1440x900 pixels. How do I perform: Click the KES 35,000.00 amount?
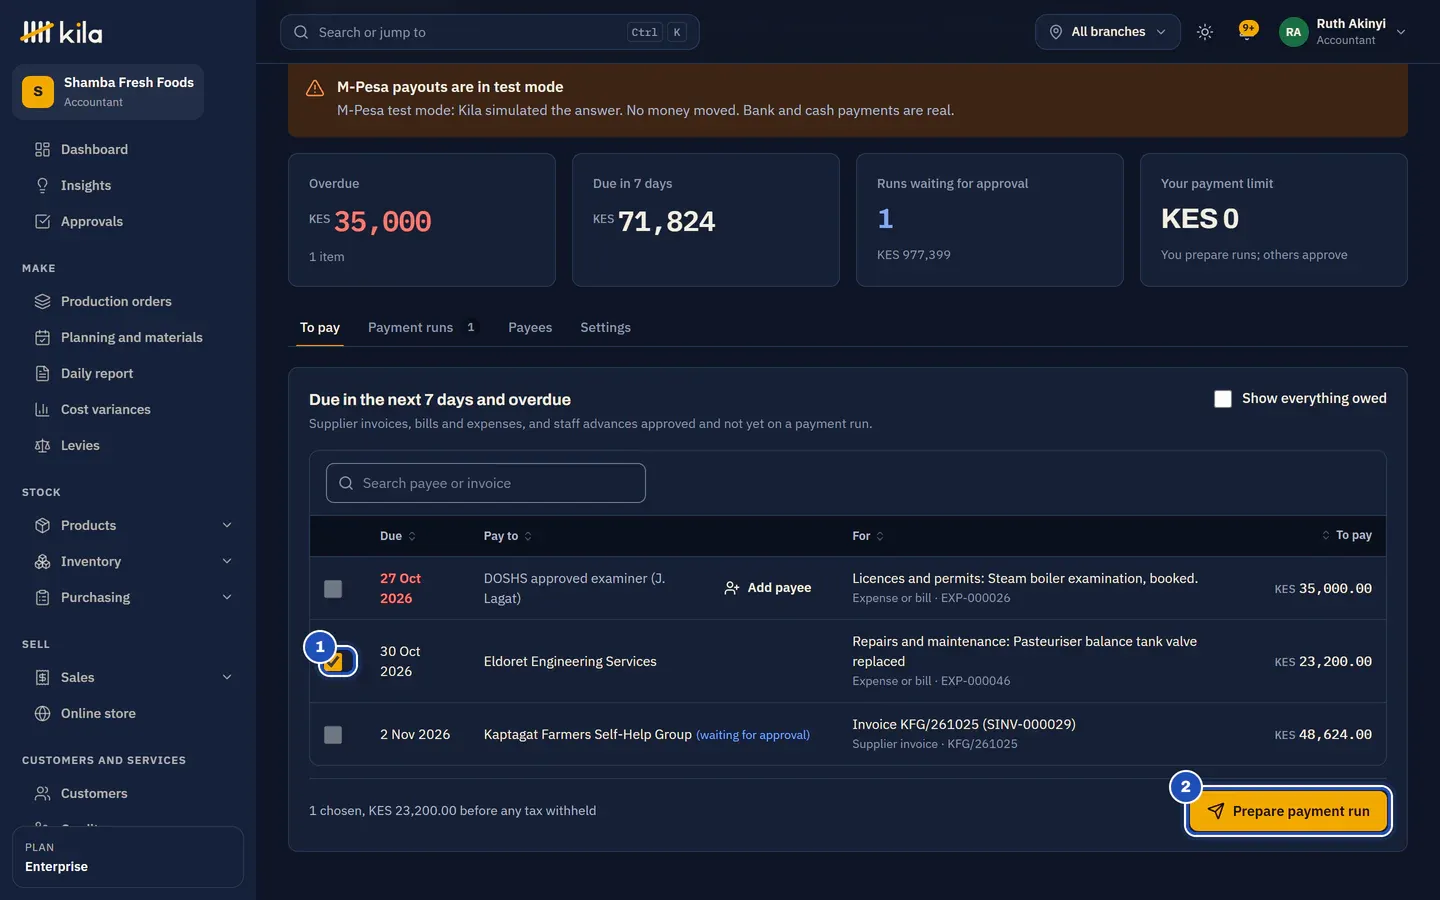pos(1323,589)
